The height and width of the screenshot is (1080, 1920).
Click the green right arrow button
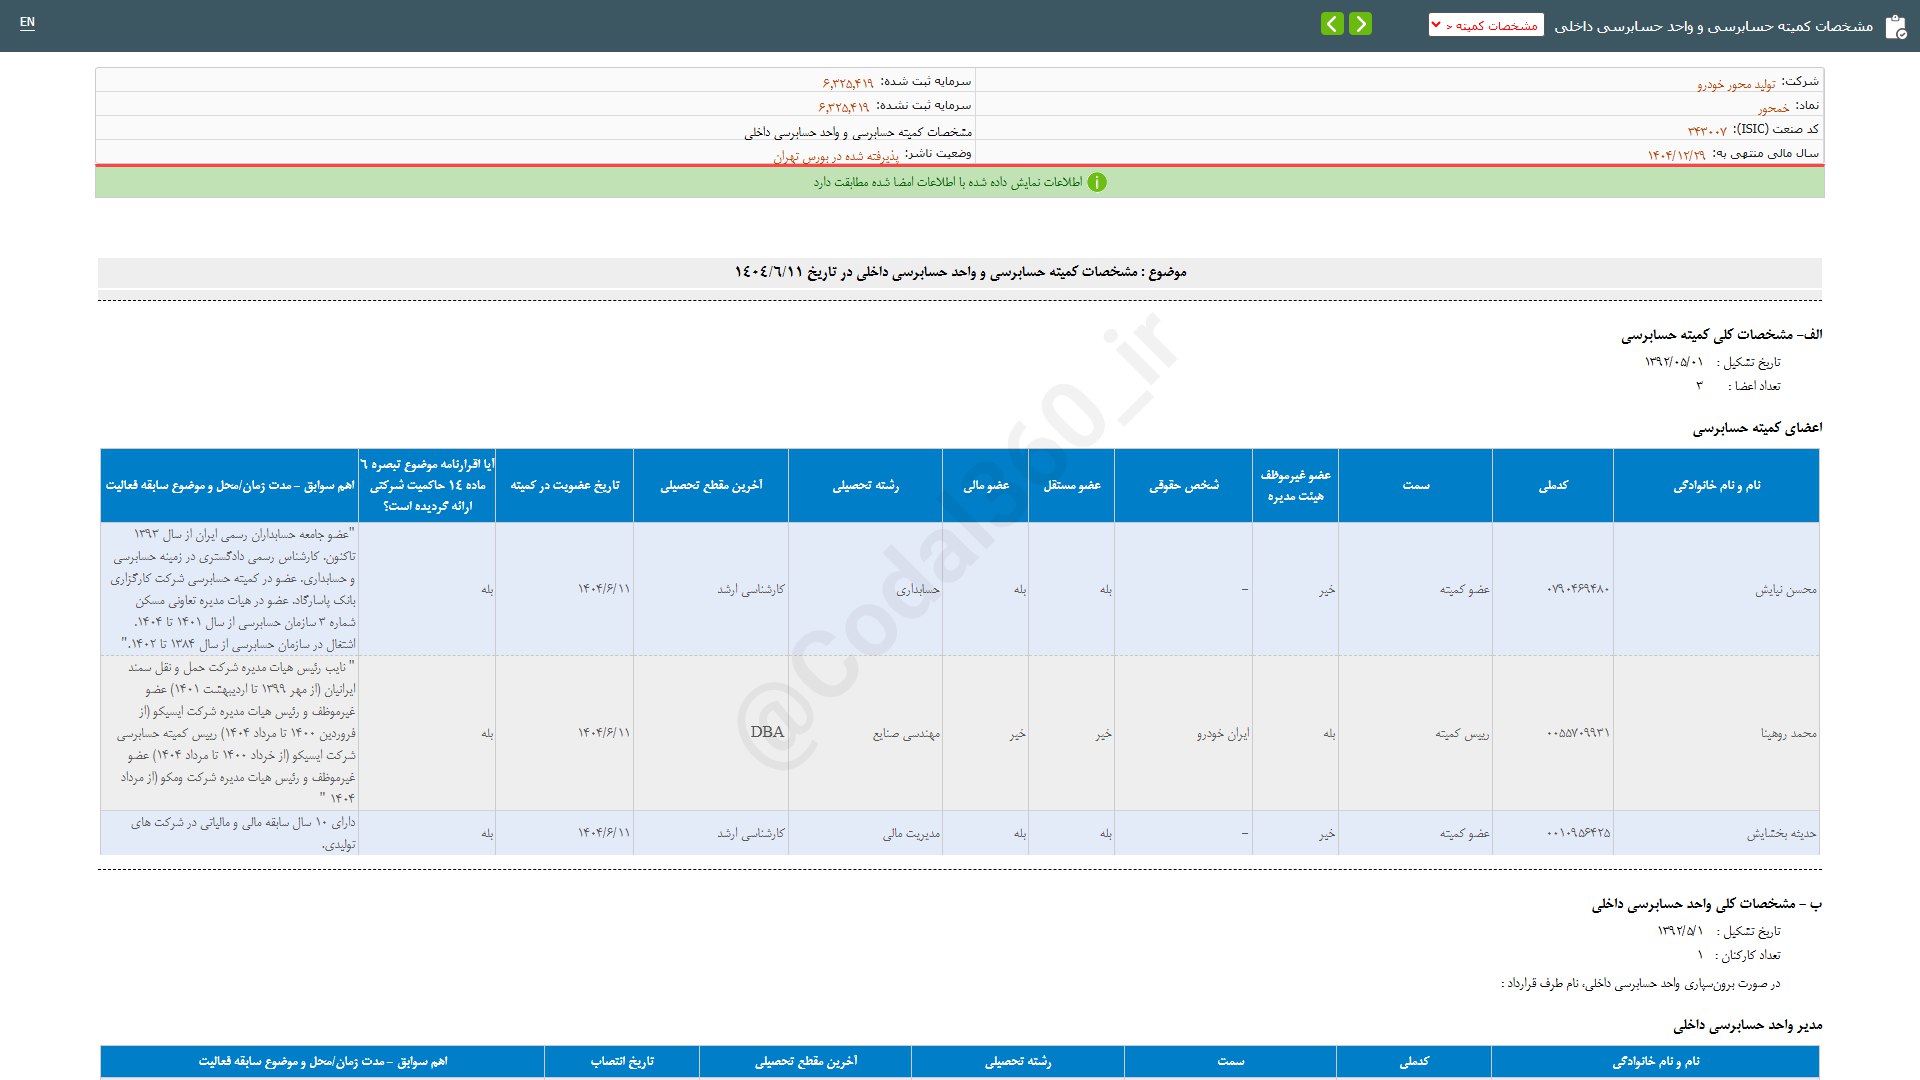(1360, 24)
